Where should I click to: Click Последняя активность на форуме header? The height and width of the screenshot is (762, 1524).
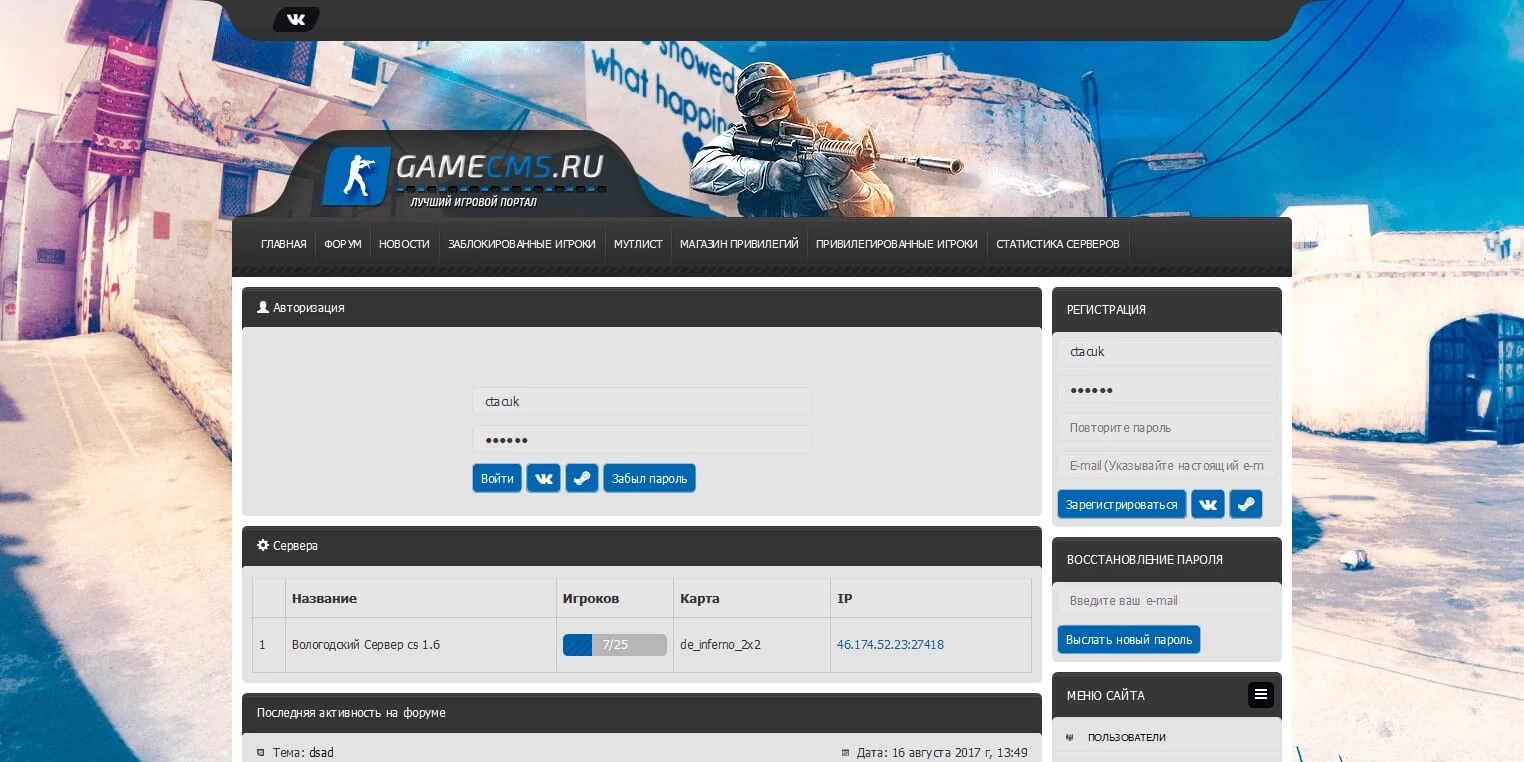pos(351,713)
